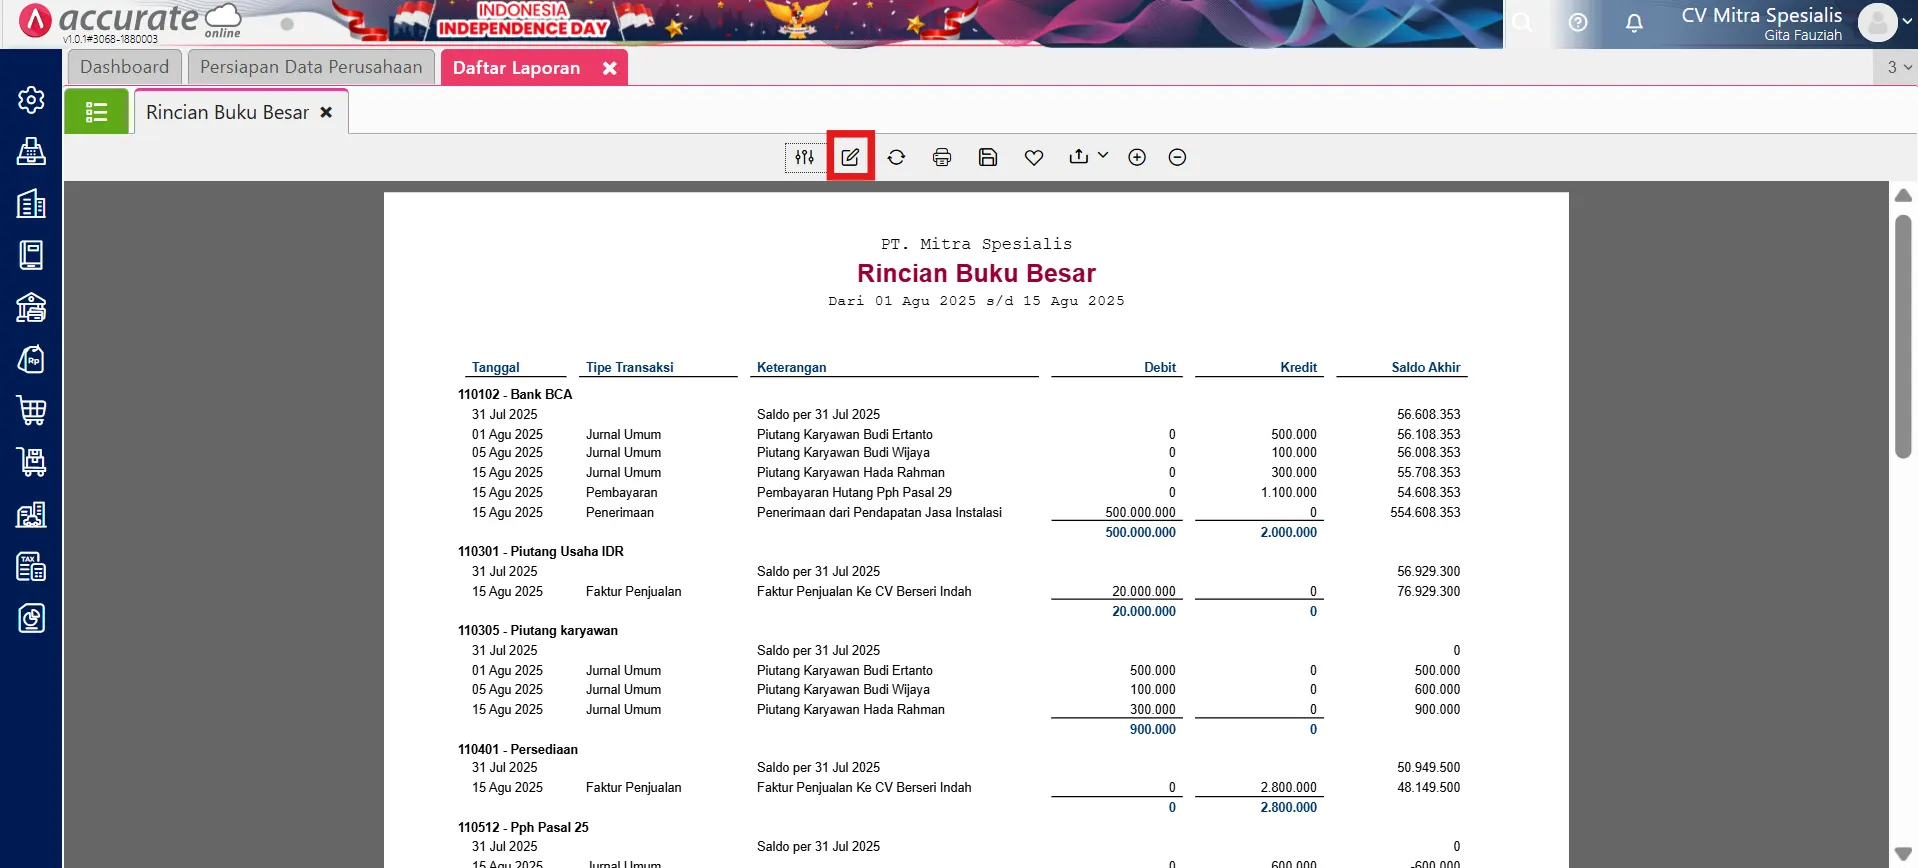Expand the user account menu arrow
Image resolution: width=1918 pixels, height=868 pixels.
click(x=1907, y=21)
